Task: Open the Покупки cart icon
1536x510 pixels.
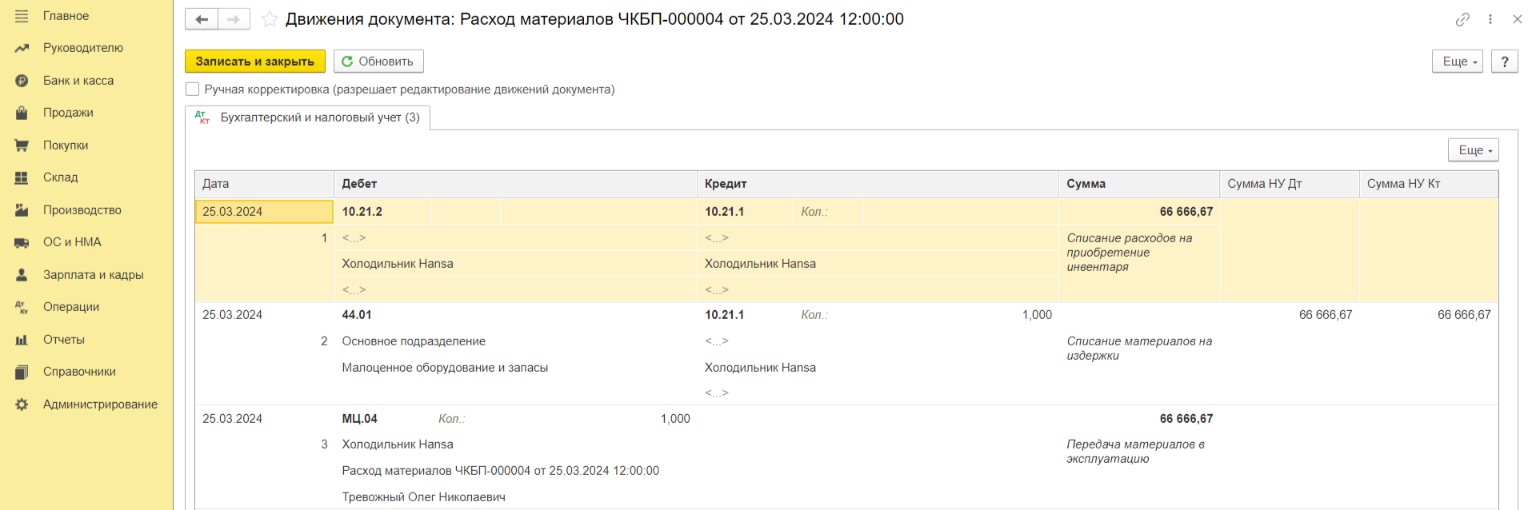Action: click(21, 145)
